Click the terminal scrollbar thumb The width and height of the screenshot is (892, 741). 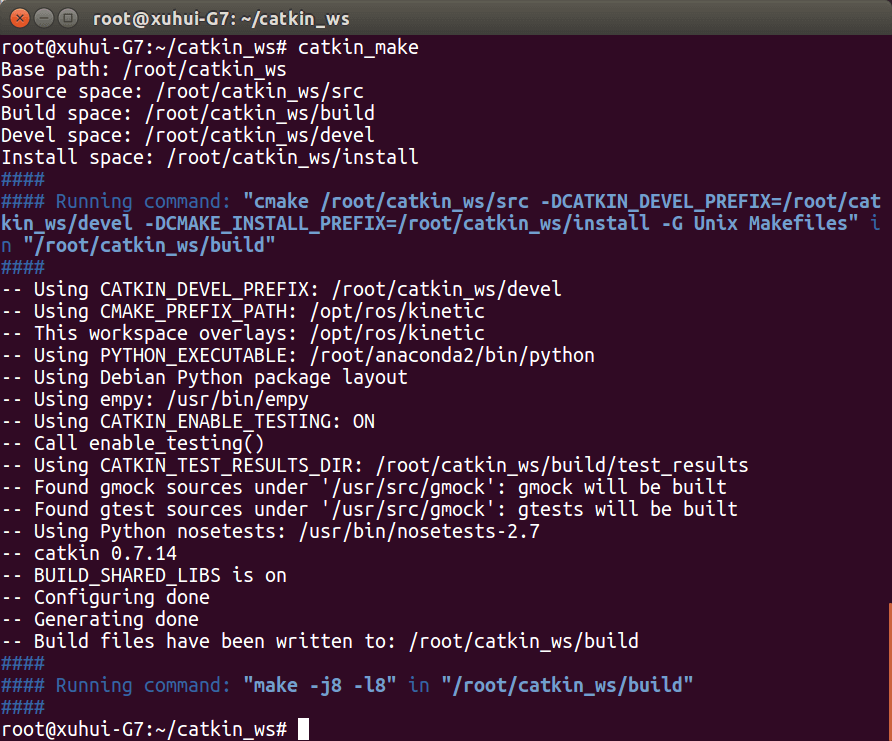pos(888,660)
